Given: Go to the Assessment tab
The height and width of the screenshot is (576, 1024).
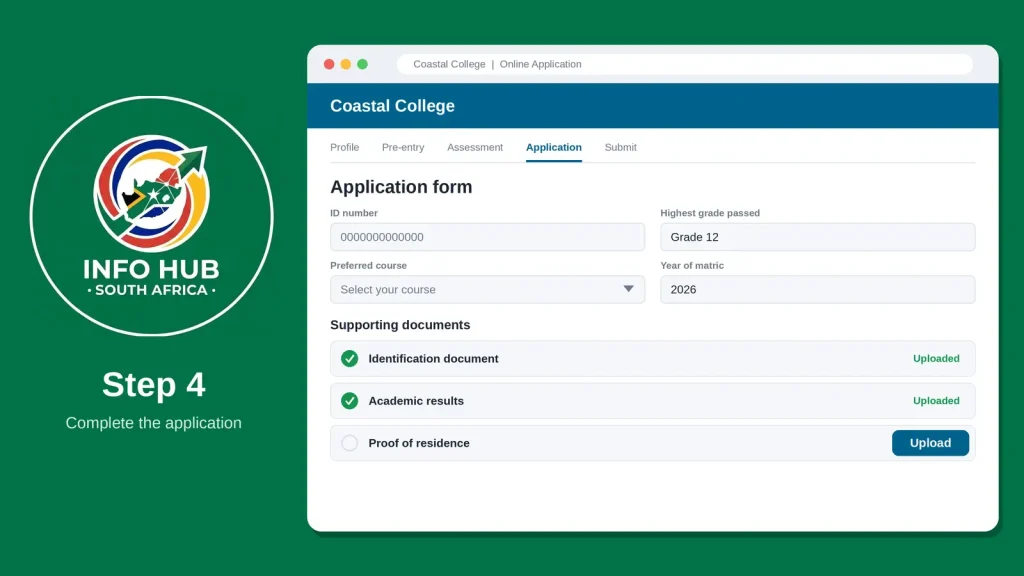Looking at the screenshot, I should tap(475, 148).
